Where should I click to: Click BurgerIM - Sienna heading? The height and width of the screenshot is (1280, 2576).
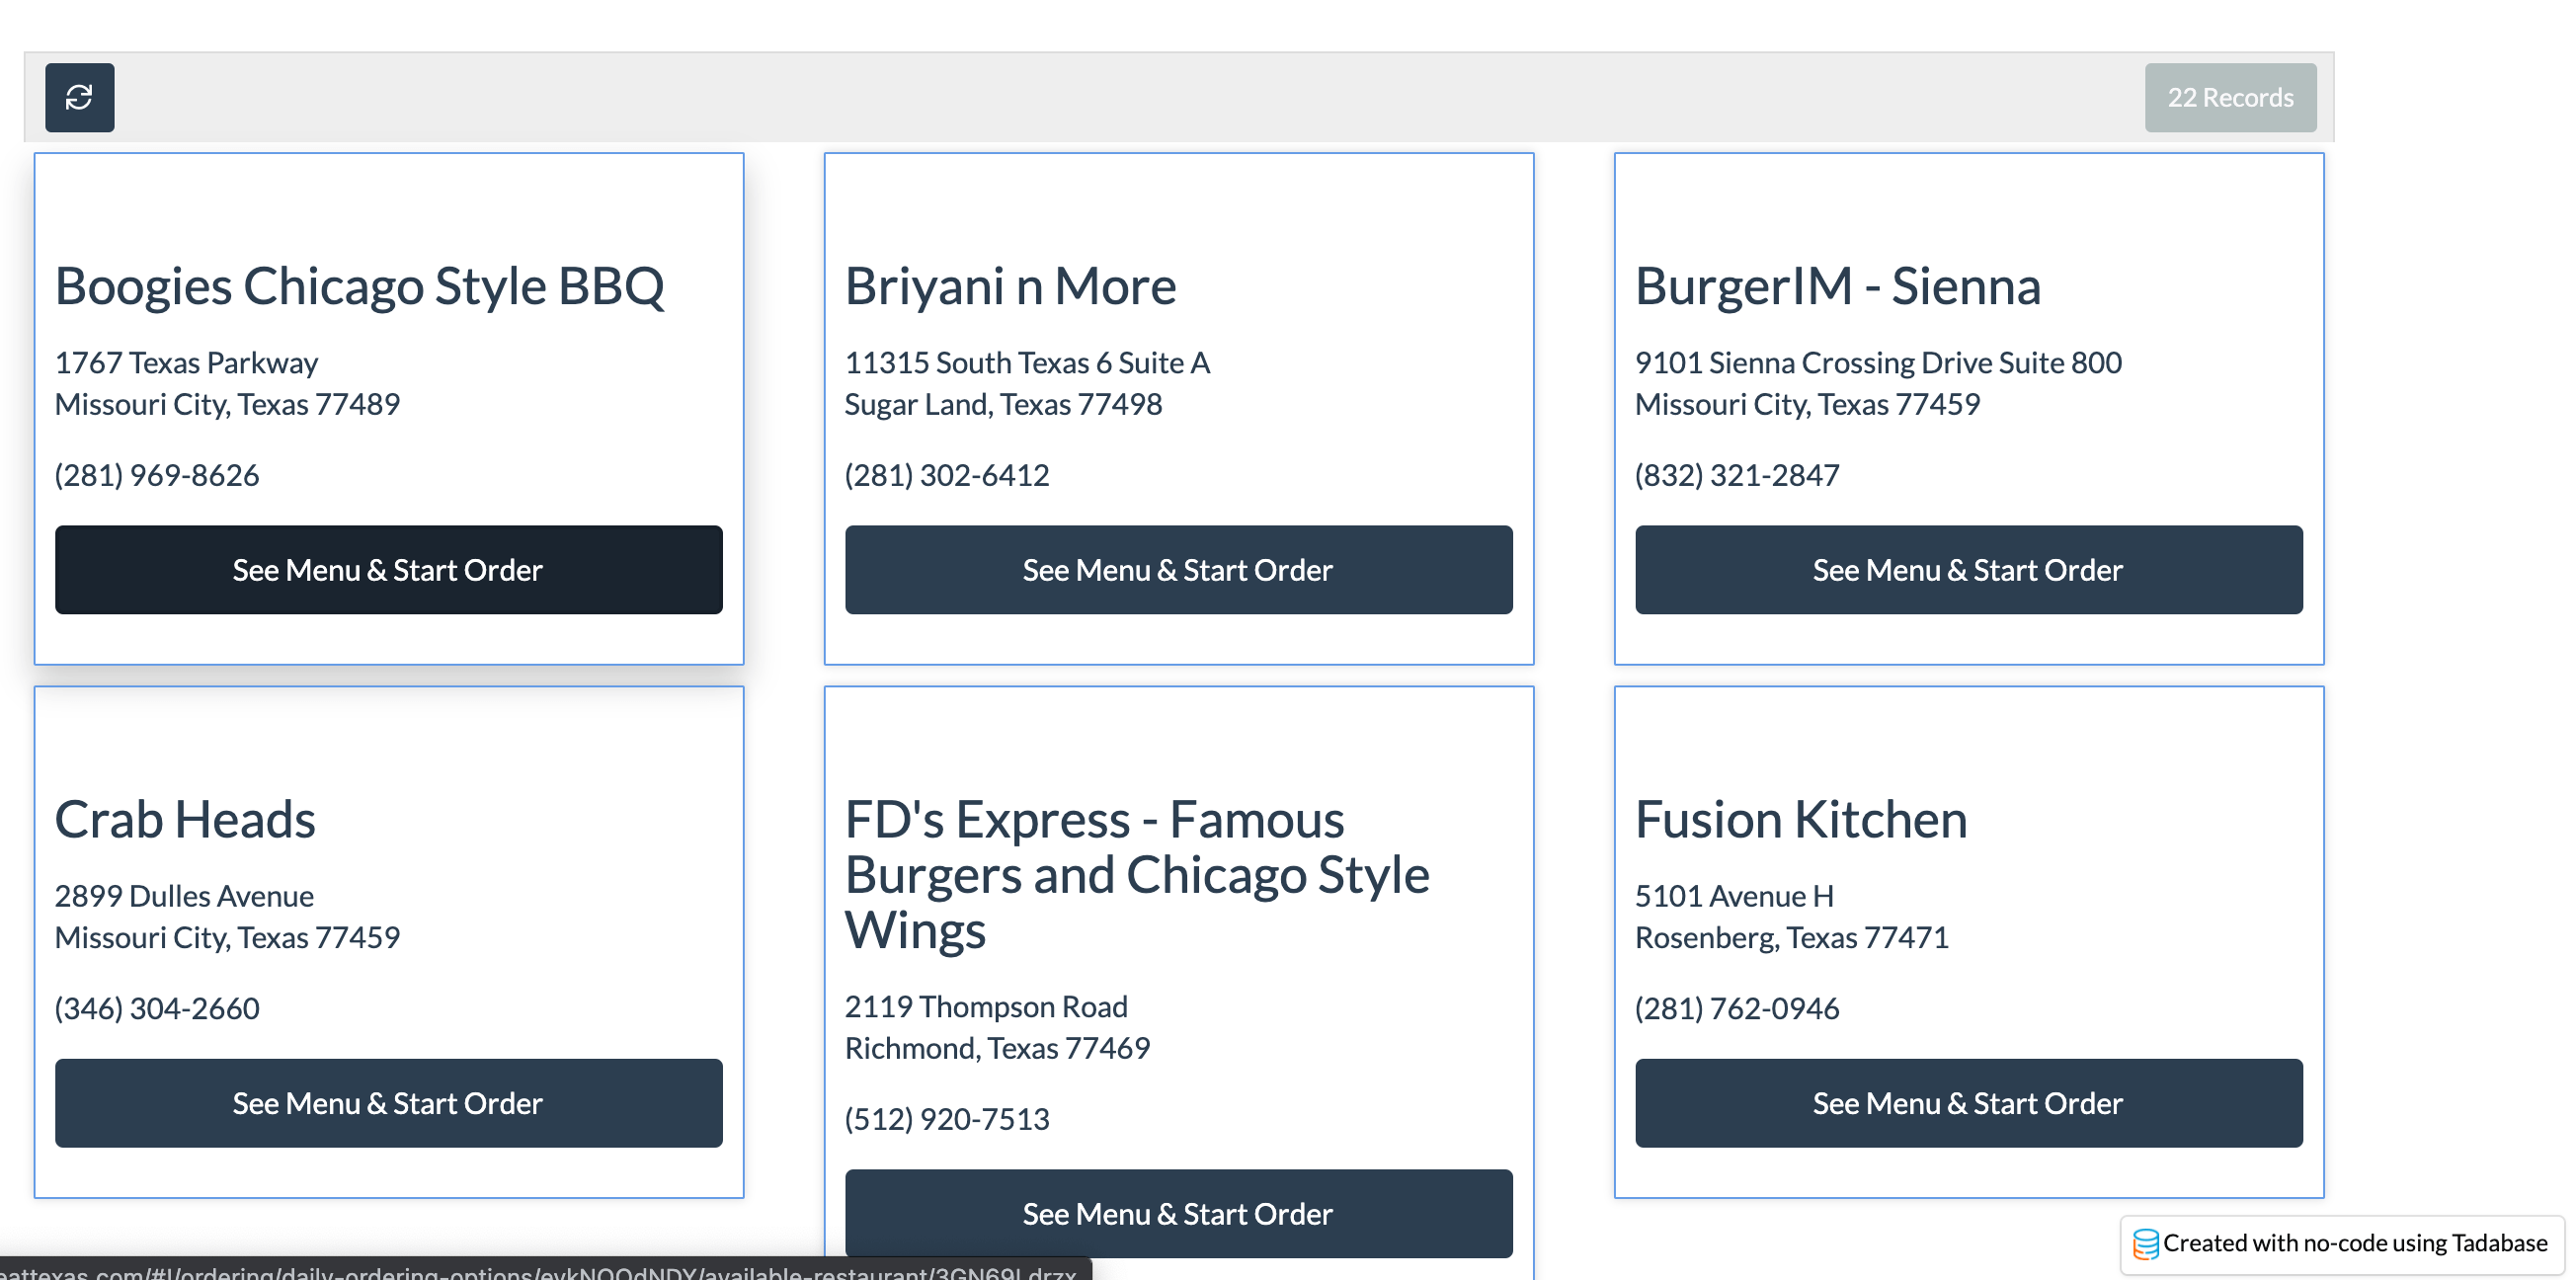tap(1837, 286)
